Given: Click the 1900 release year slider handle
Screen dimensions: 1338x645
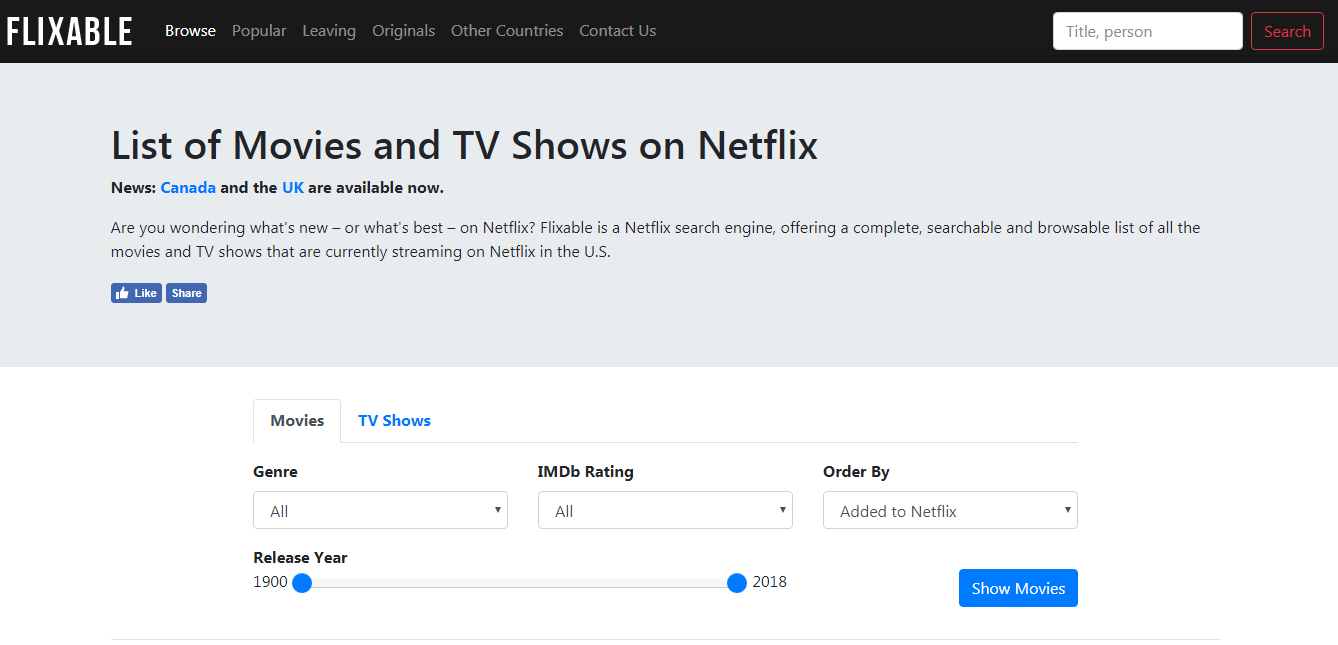Looking at the screenshot, I should 302,583.
